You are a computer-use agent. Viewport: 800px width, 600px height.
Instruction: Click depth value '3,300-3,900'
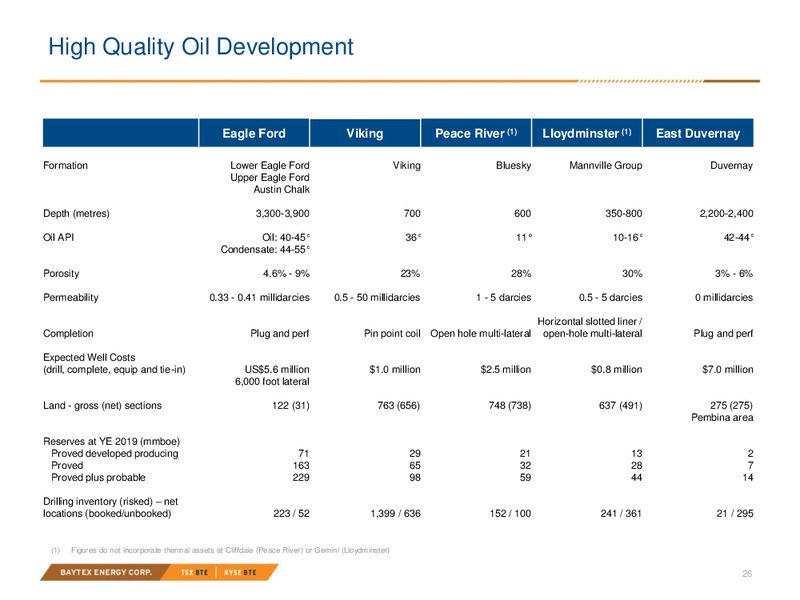tap(282, 213)
